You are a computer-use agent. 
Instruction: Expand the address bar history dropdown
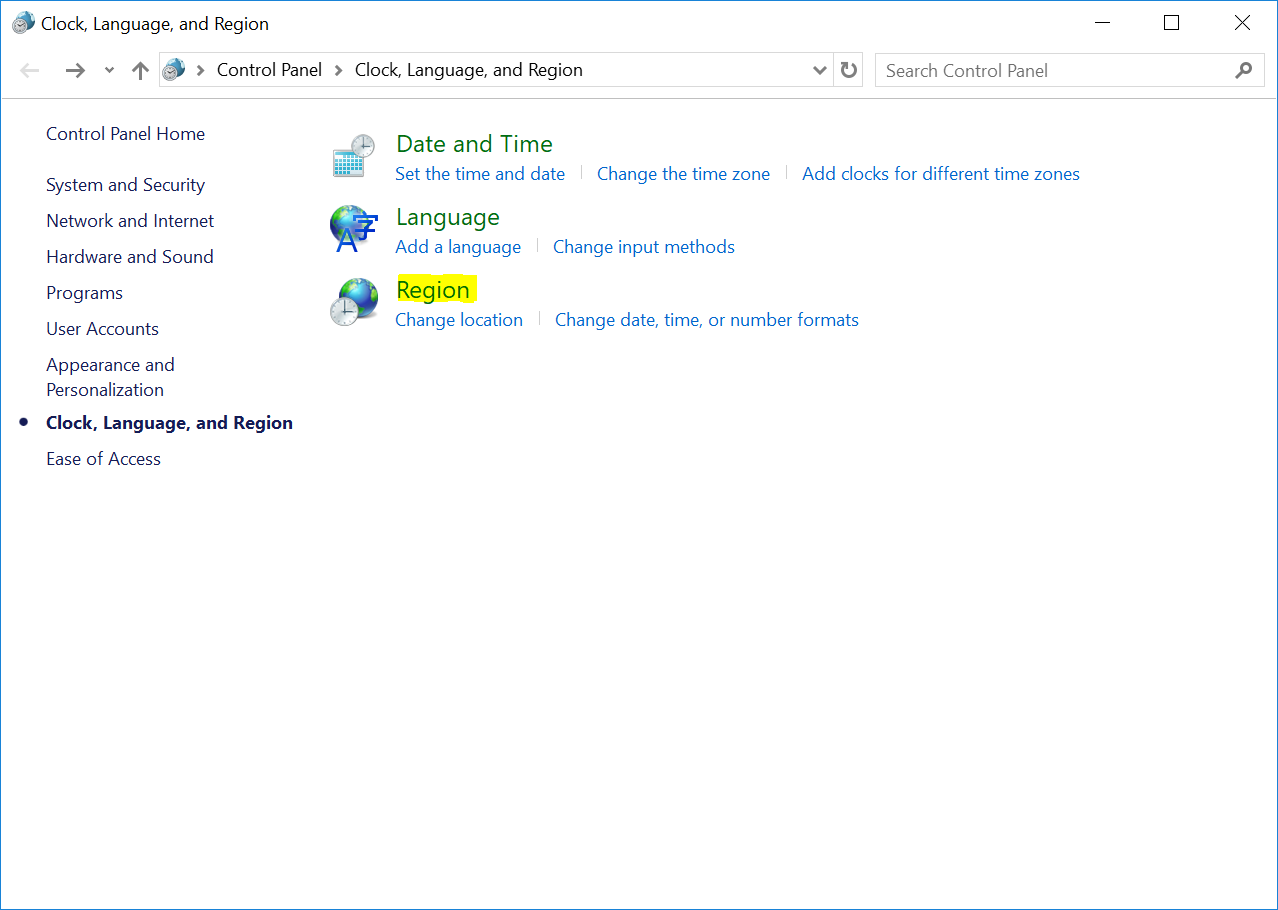[x=819, y=70]
